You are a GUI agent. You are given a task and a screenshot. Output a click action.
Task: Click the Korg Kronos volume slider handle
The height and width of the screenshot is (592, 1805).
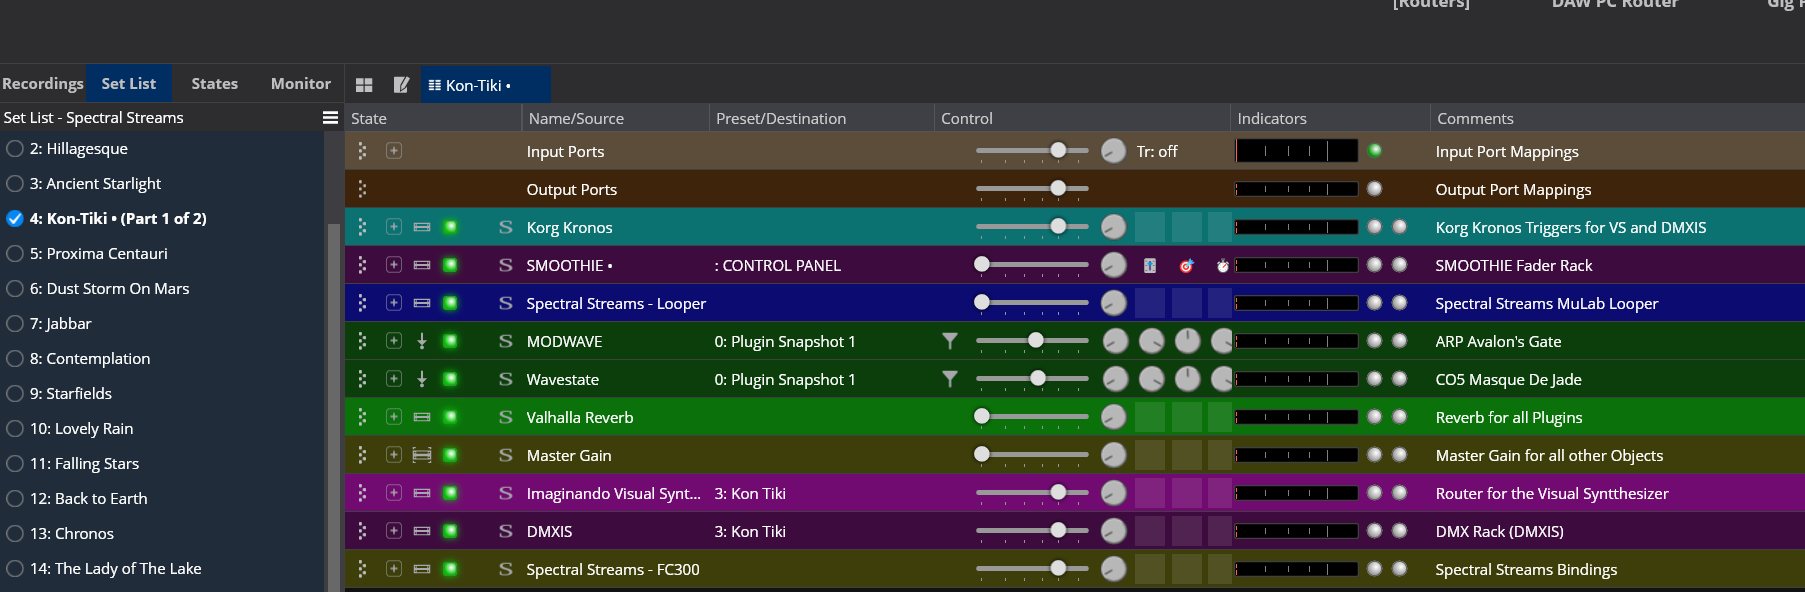1058,227
